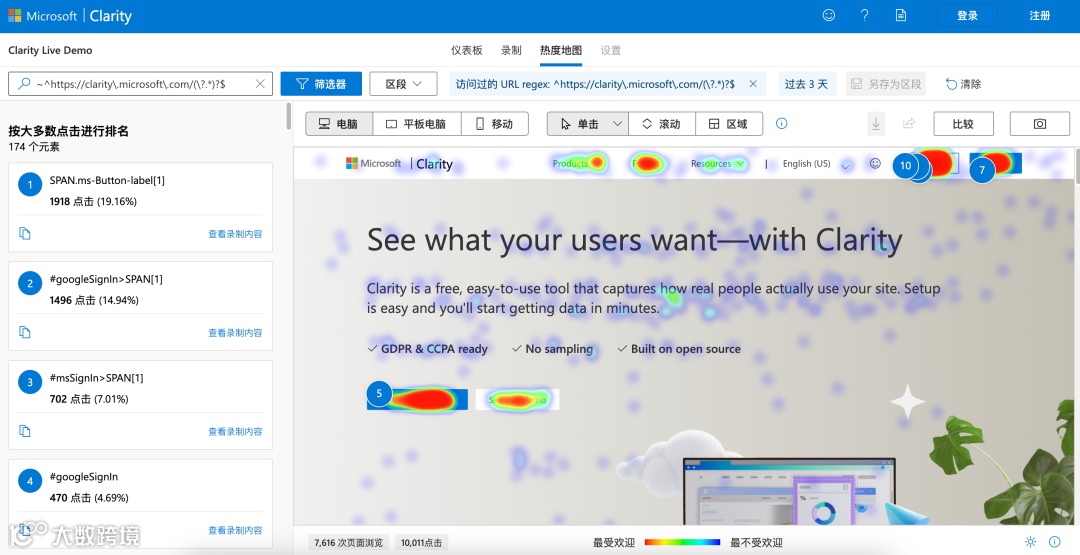Click the heatmap info icon
The image size is (1080, 555).
coord(782,123)
